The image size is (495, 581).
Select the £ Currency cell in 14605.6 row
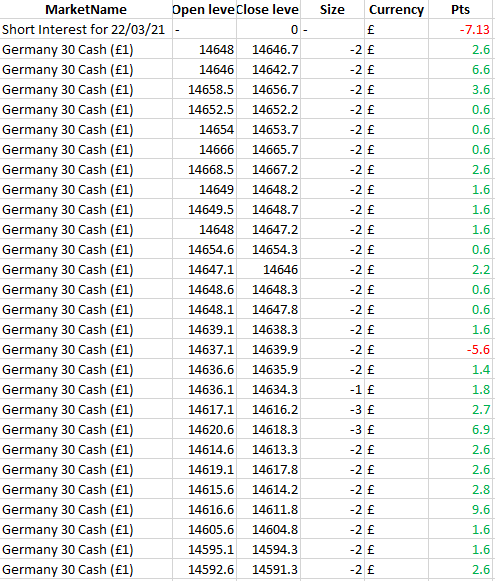pyautogui.click(x=396, y=529)
